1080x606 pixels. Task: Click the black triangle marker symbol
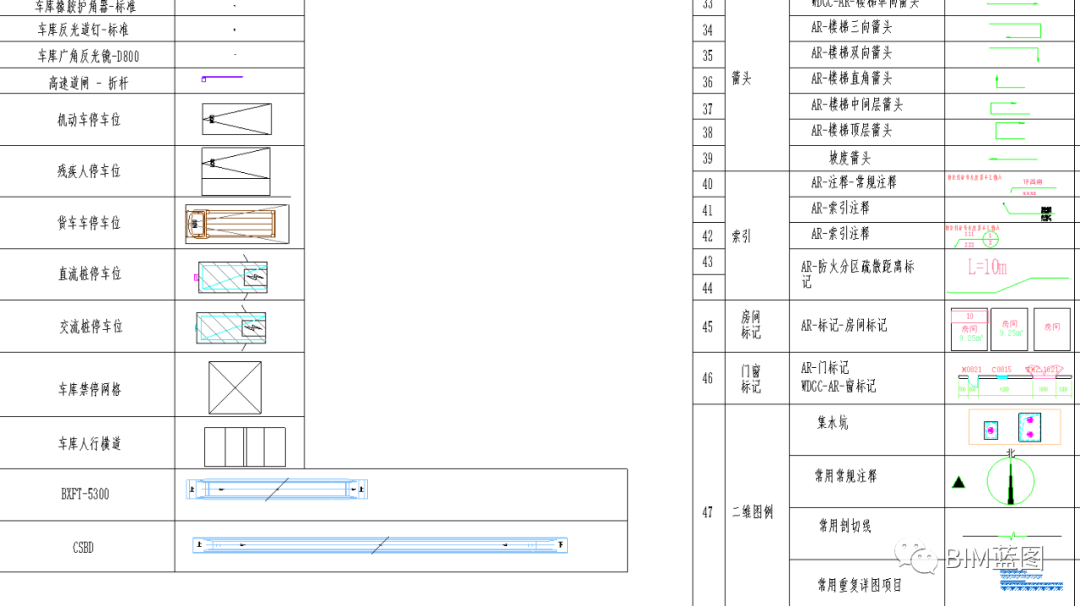point(958,482)
